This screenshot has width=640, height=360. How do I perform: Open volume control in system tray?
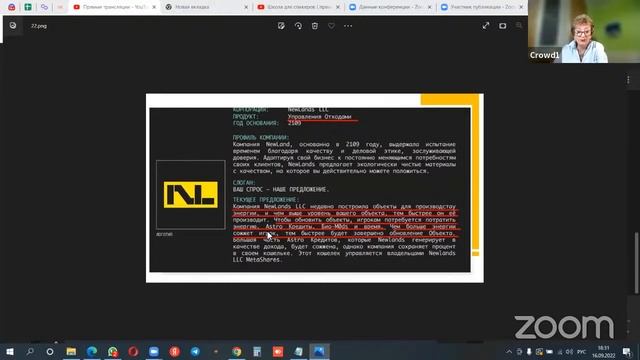click(569, 351)
